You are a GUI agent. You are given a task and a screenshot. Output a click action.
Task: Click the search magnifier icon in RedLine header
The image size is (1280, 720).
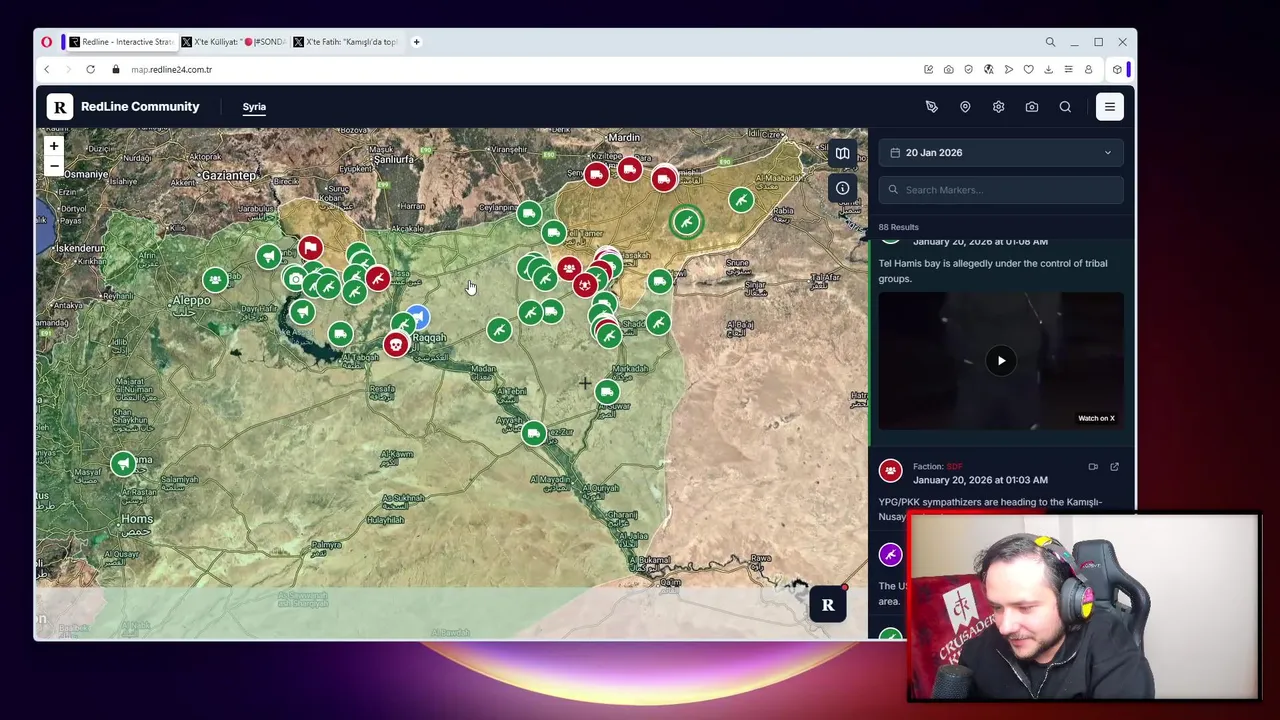click(x=1065, y=106)
